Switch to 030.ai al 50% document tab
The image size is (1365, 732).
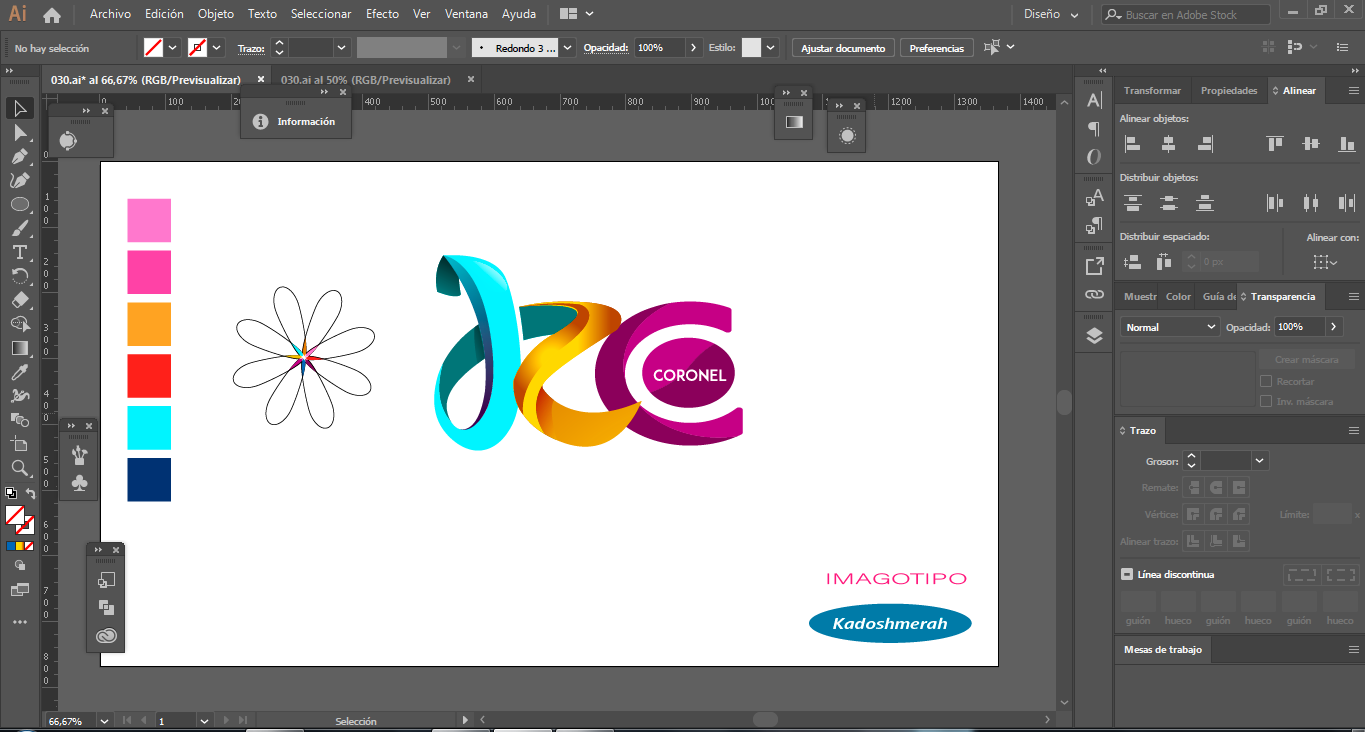coord(366,80)
